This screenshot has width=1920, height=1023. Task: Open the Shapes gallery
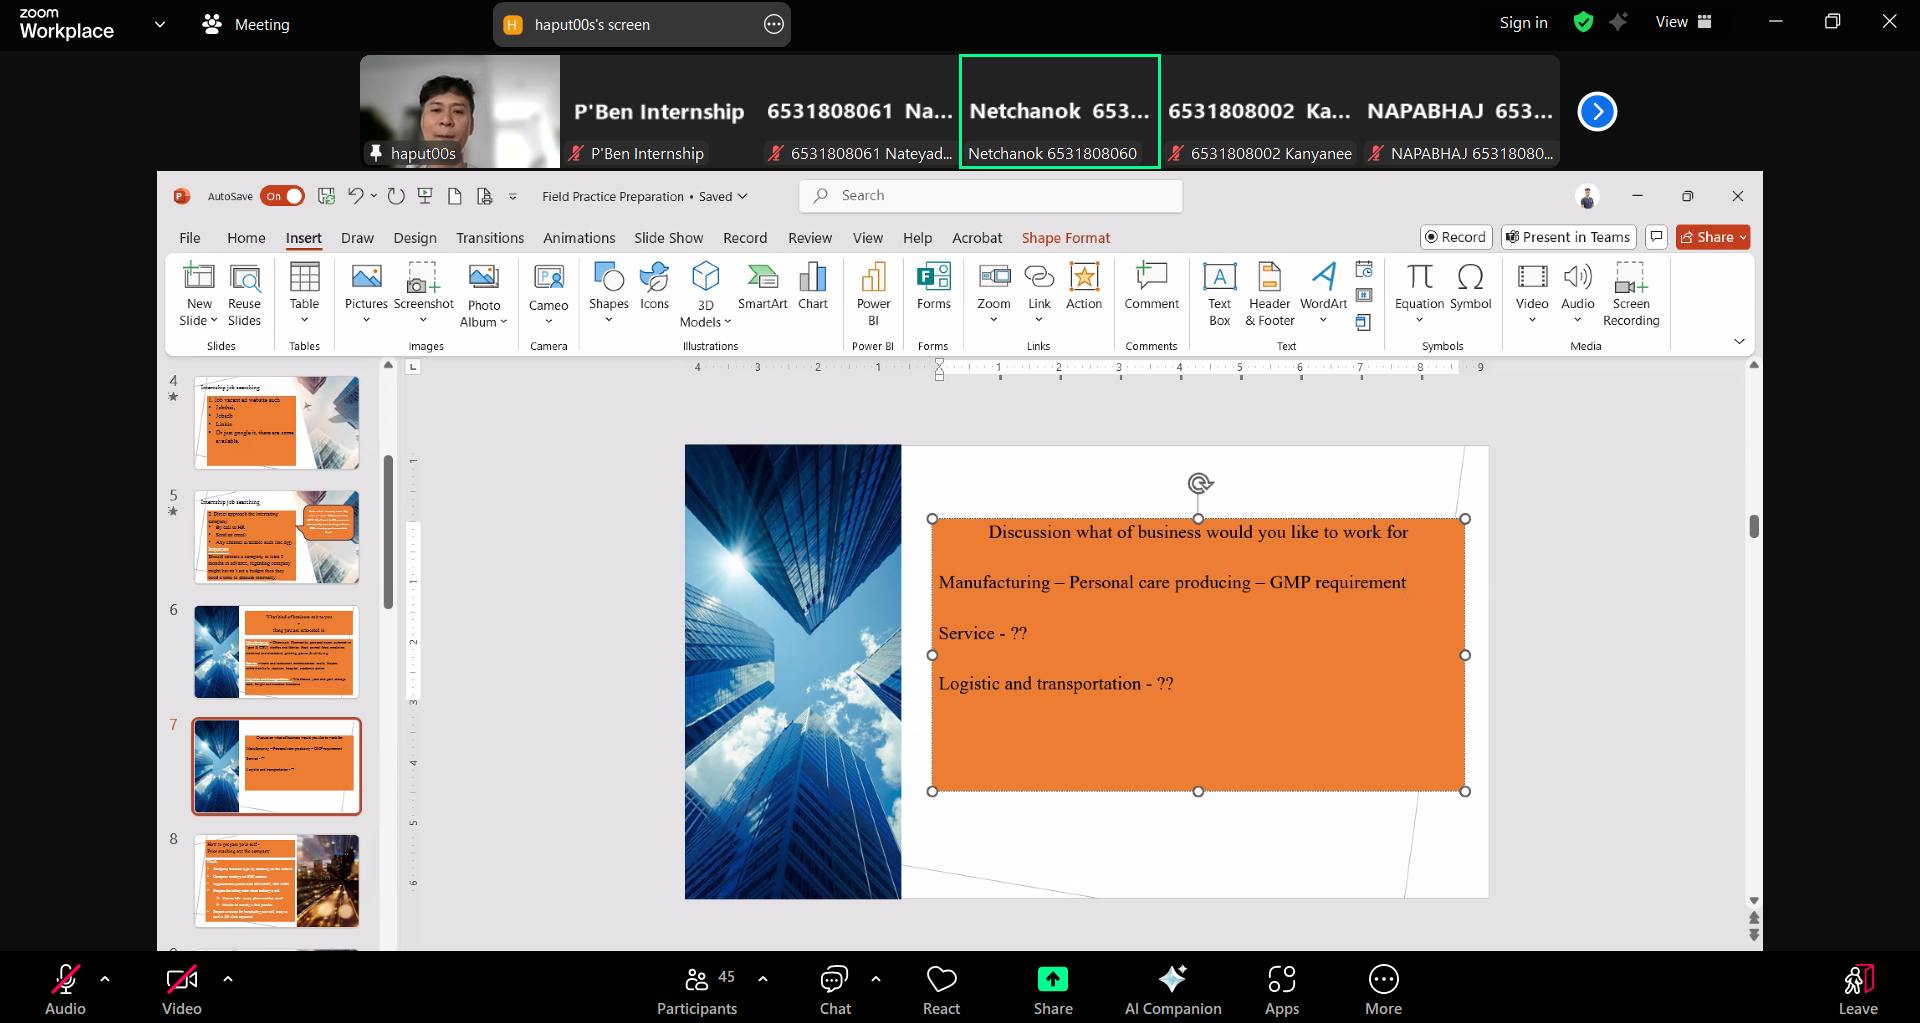coord(608,293)
